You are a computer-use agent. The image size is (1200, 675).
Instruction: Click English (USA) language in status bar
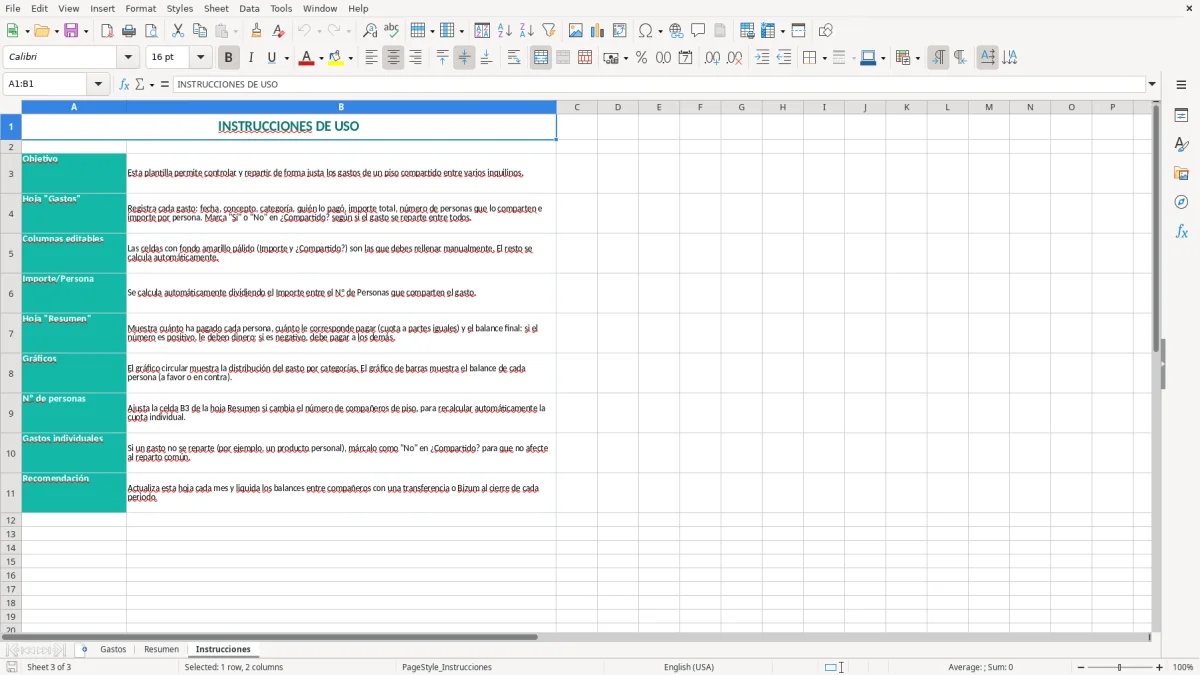click(689, 667)
